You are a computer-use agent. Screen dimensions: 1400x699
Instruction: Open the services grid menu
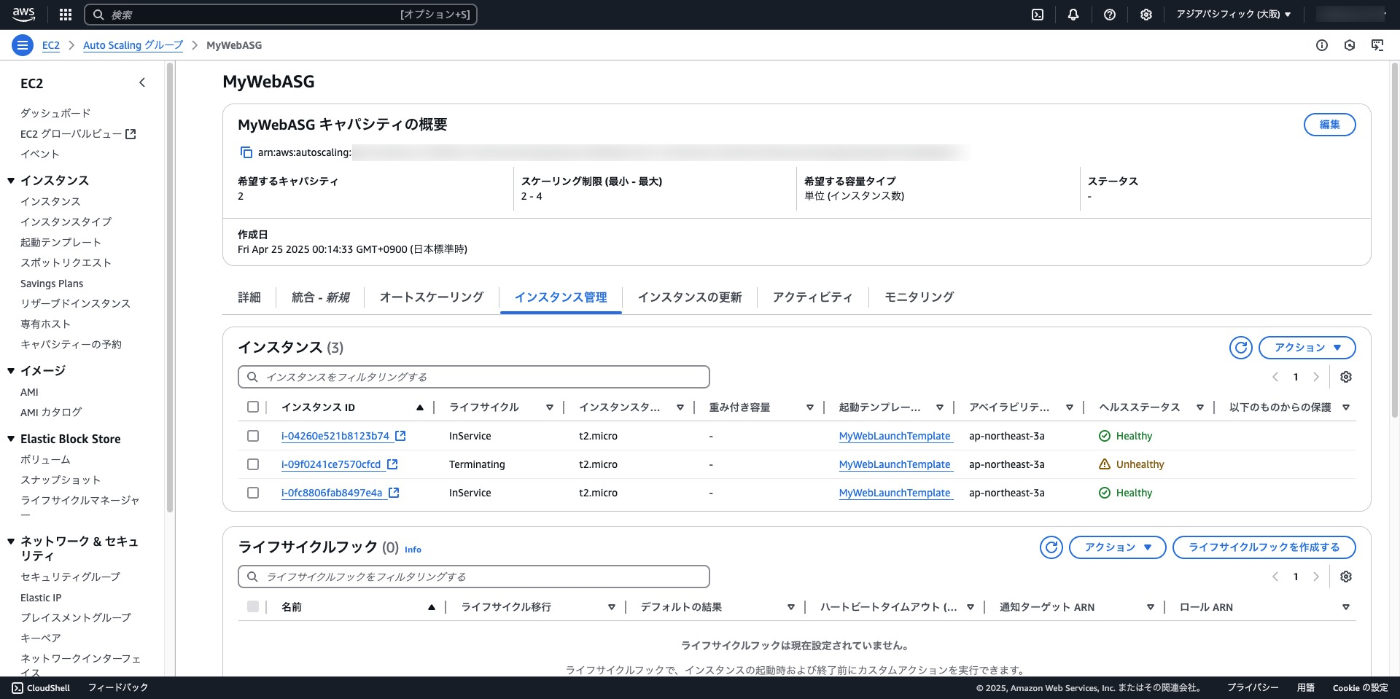pos(66,15)
